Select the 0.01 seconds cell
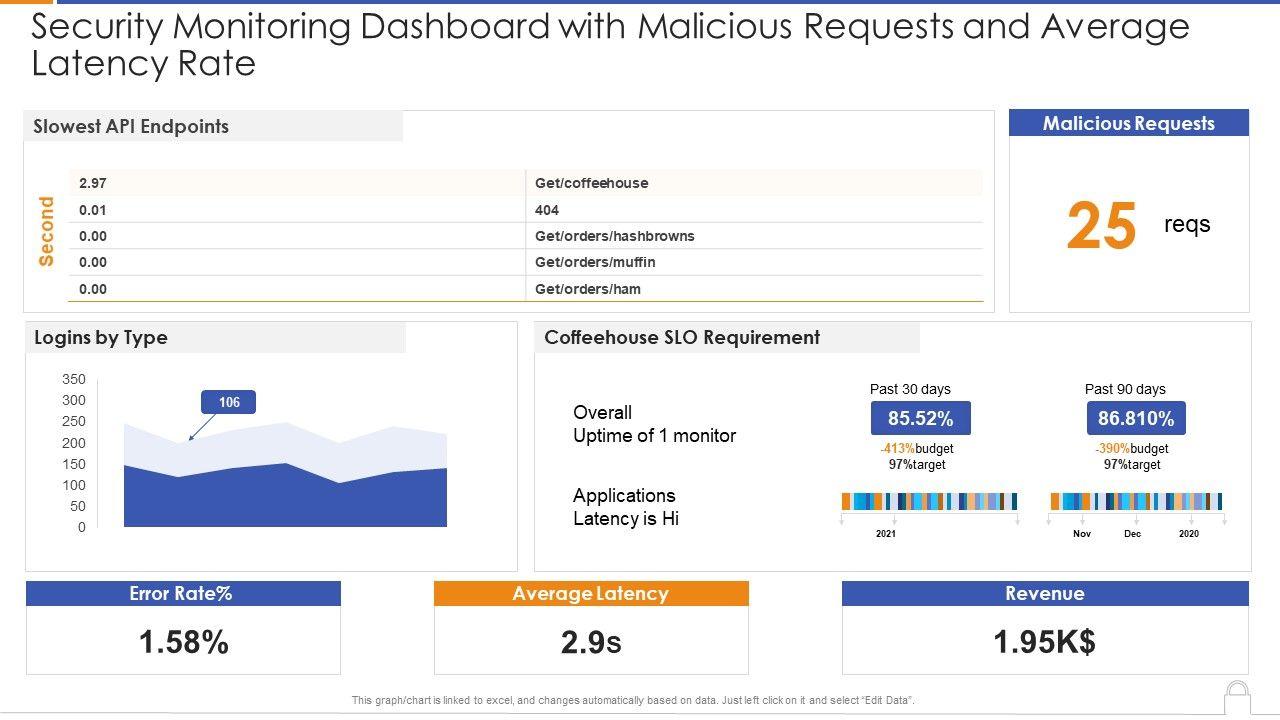This screenshot has height=720, width=1280. click(296, 210)
